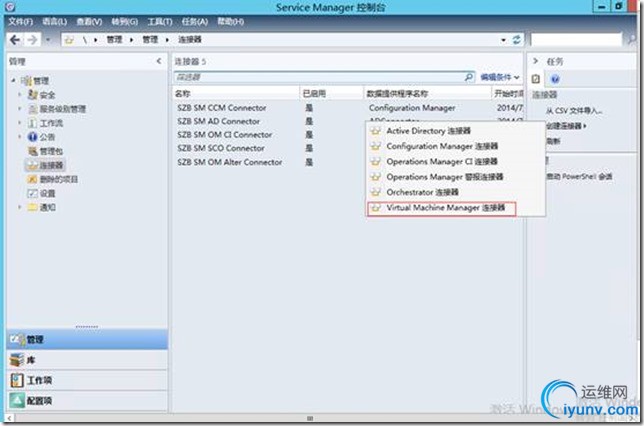The height and width of the screenshot is (426, 644).
Task: Open the 编辑条件 dropdown
Action: (500, 77)
